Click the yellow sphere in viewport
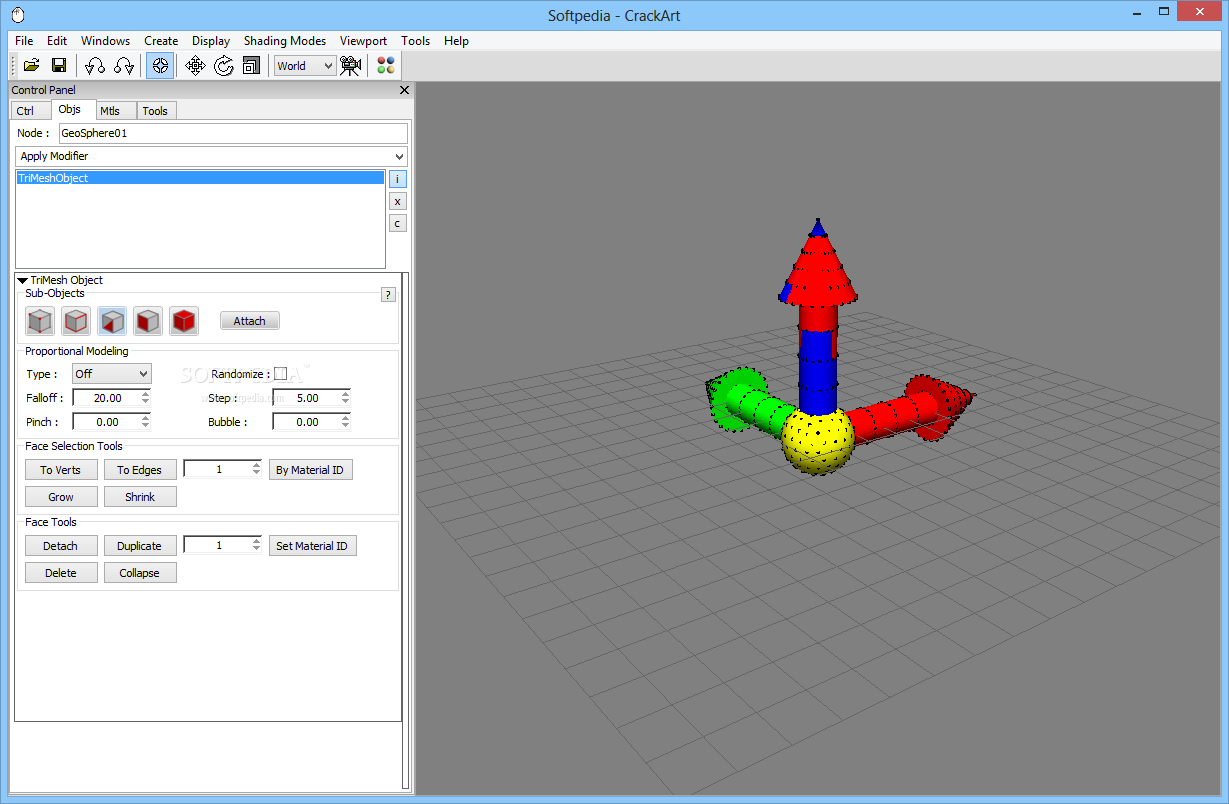1229x804 pixels. 816,441
